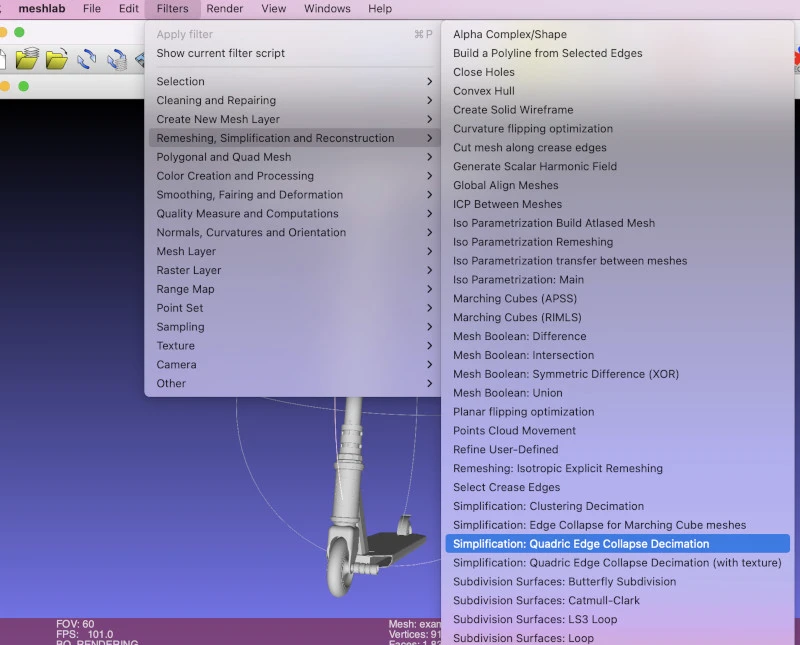Image resolution: width=800 pixels, height=645 pixels.
Task: Click the Reload All Layers icon
Action: coord(117,59)
